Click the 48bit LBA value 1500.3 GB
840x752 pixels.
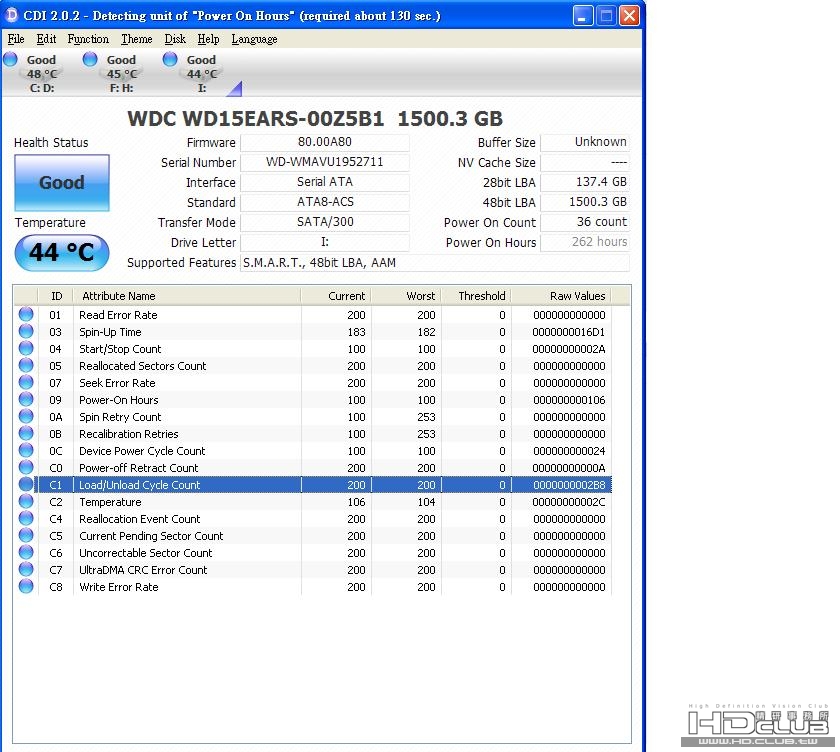pyautogui.click(x=585, y=202)
